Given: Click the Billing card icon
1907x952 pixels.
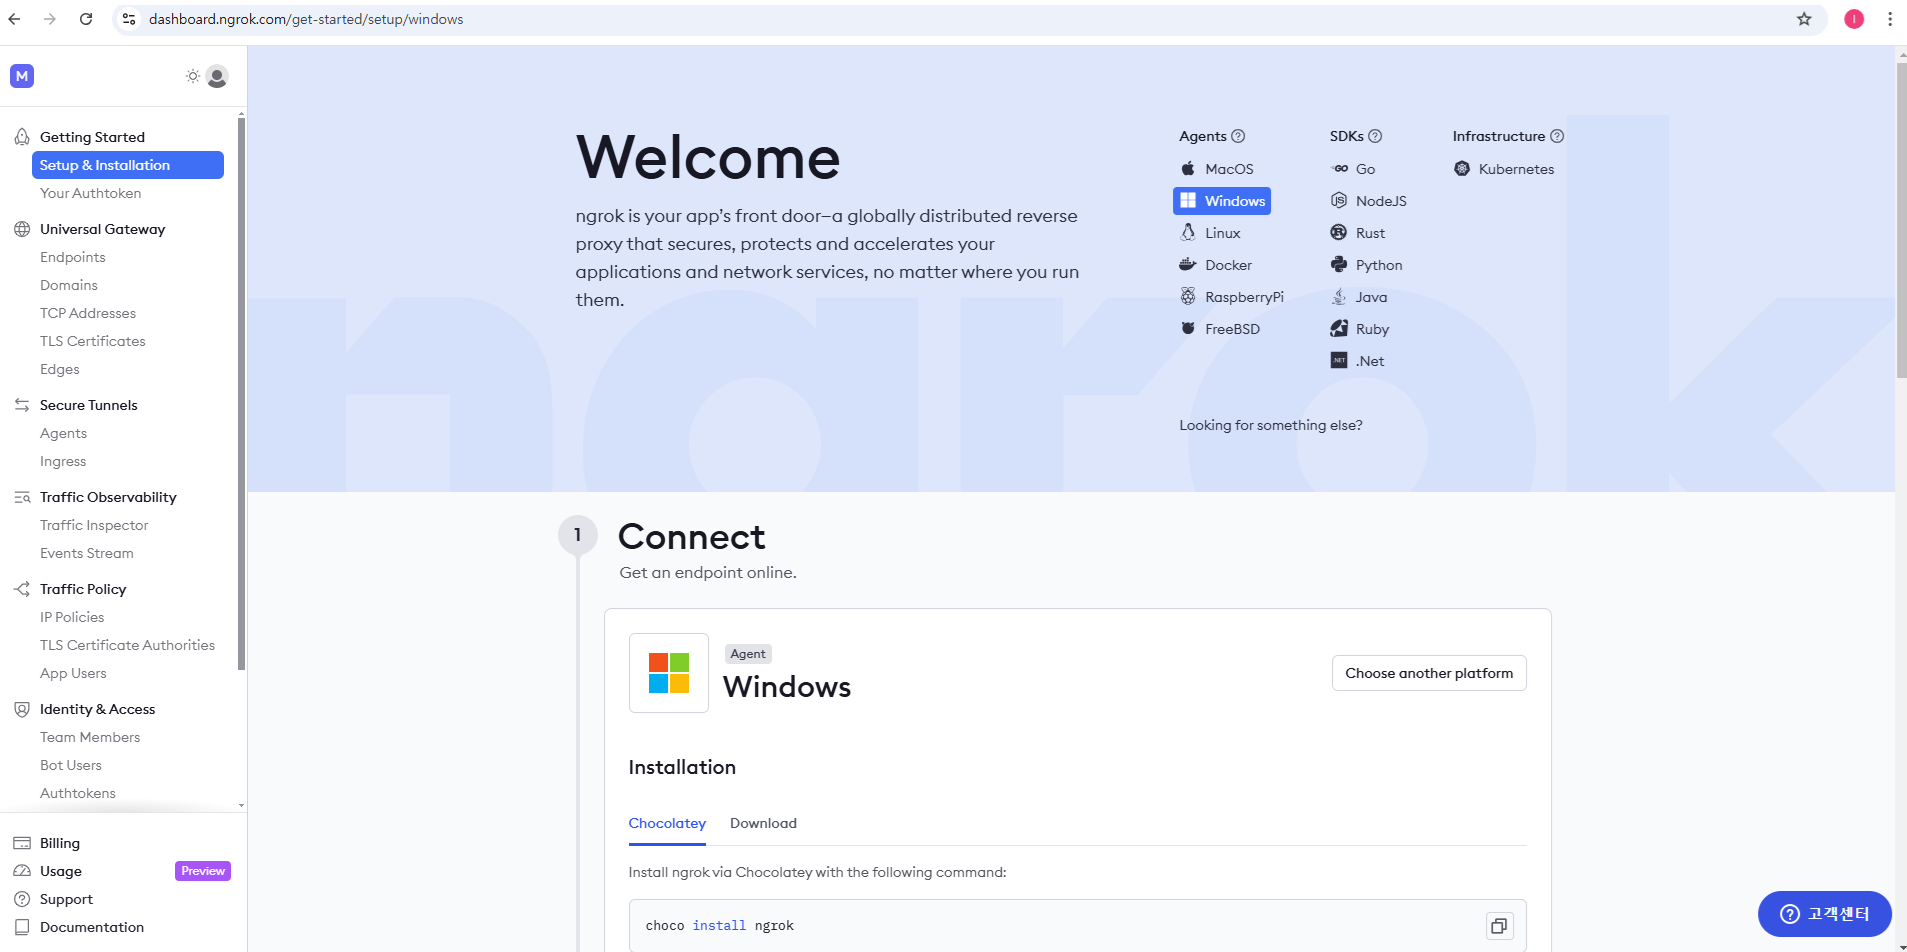Looking at the screenshot, I should pos(22,843).
